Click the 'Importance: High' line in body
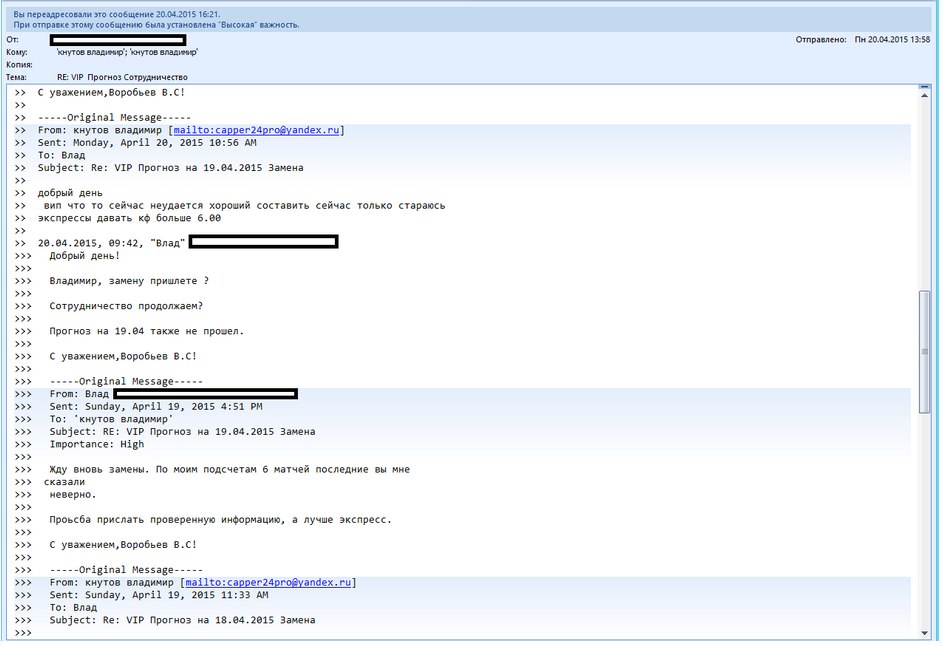942x646 pixels. pos(96,444)
